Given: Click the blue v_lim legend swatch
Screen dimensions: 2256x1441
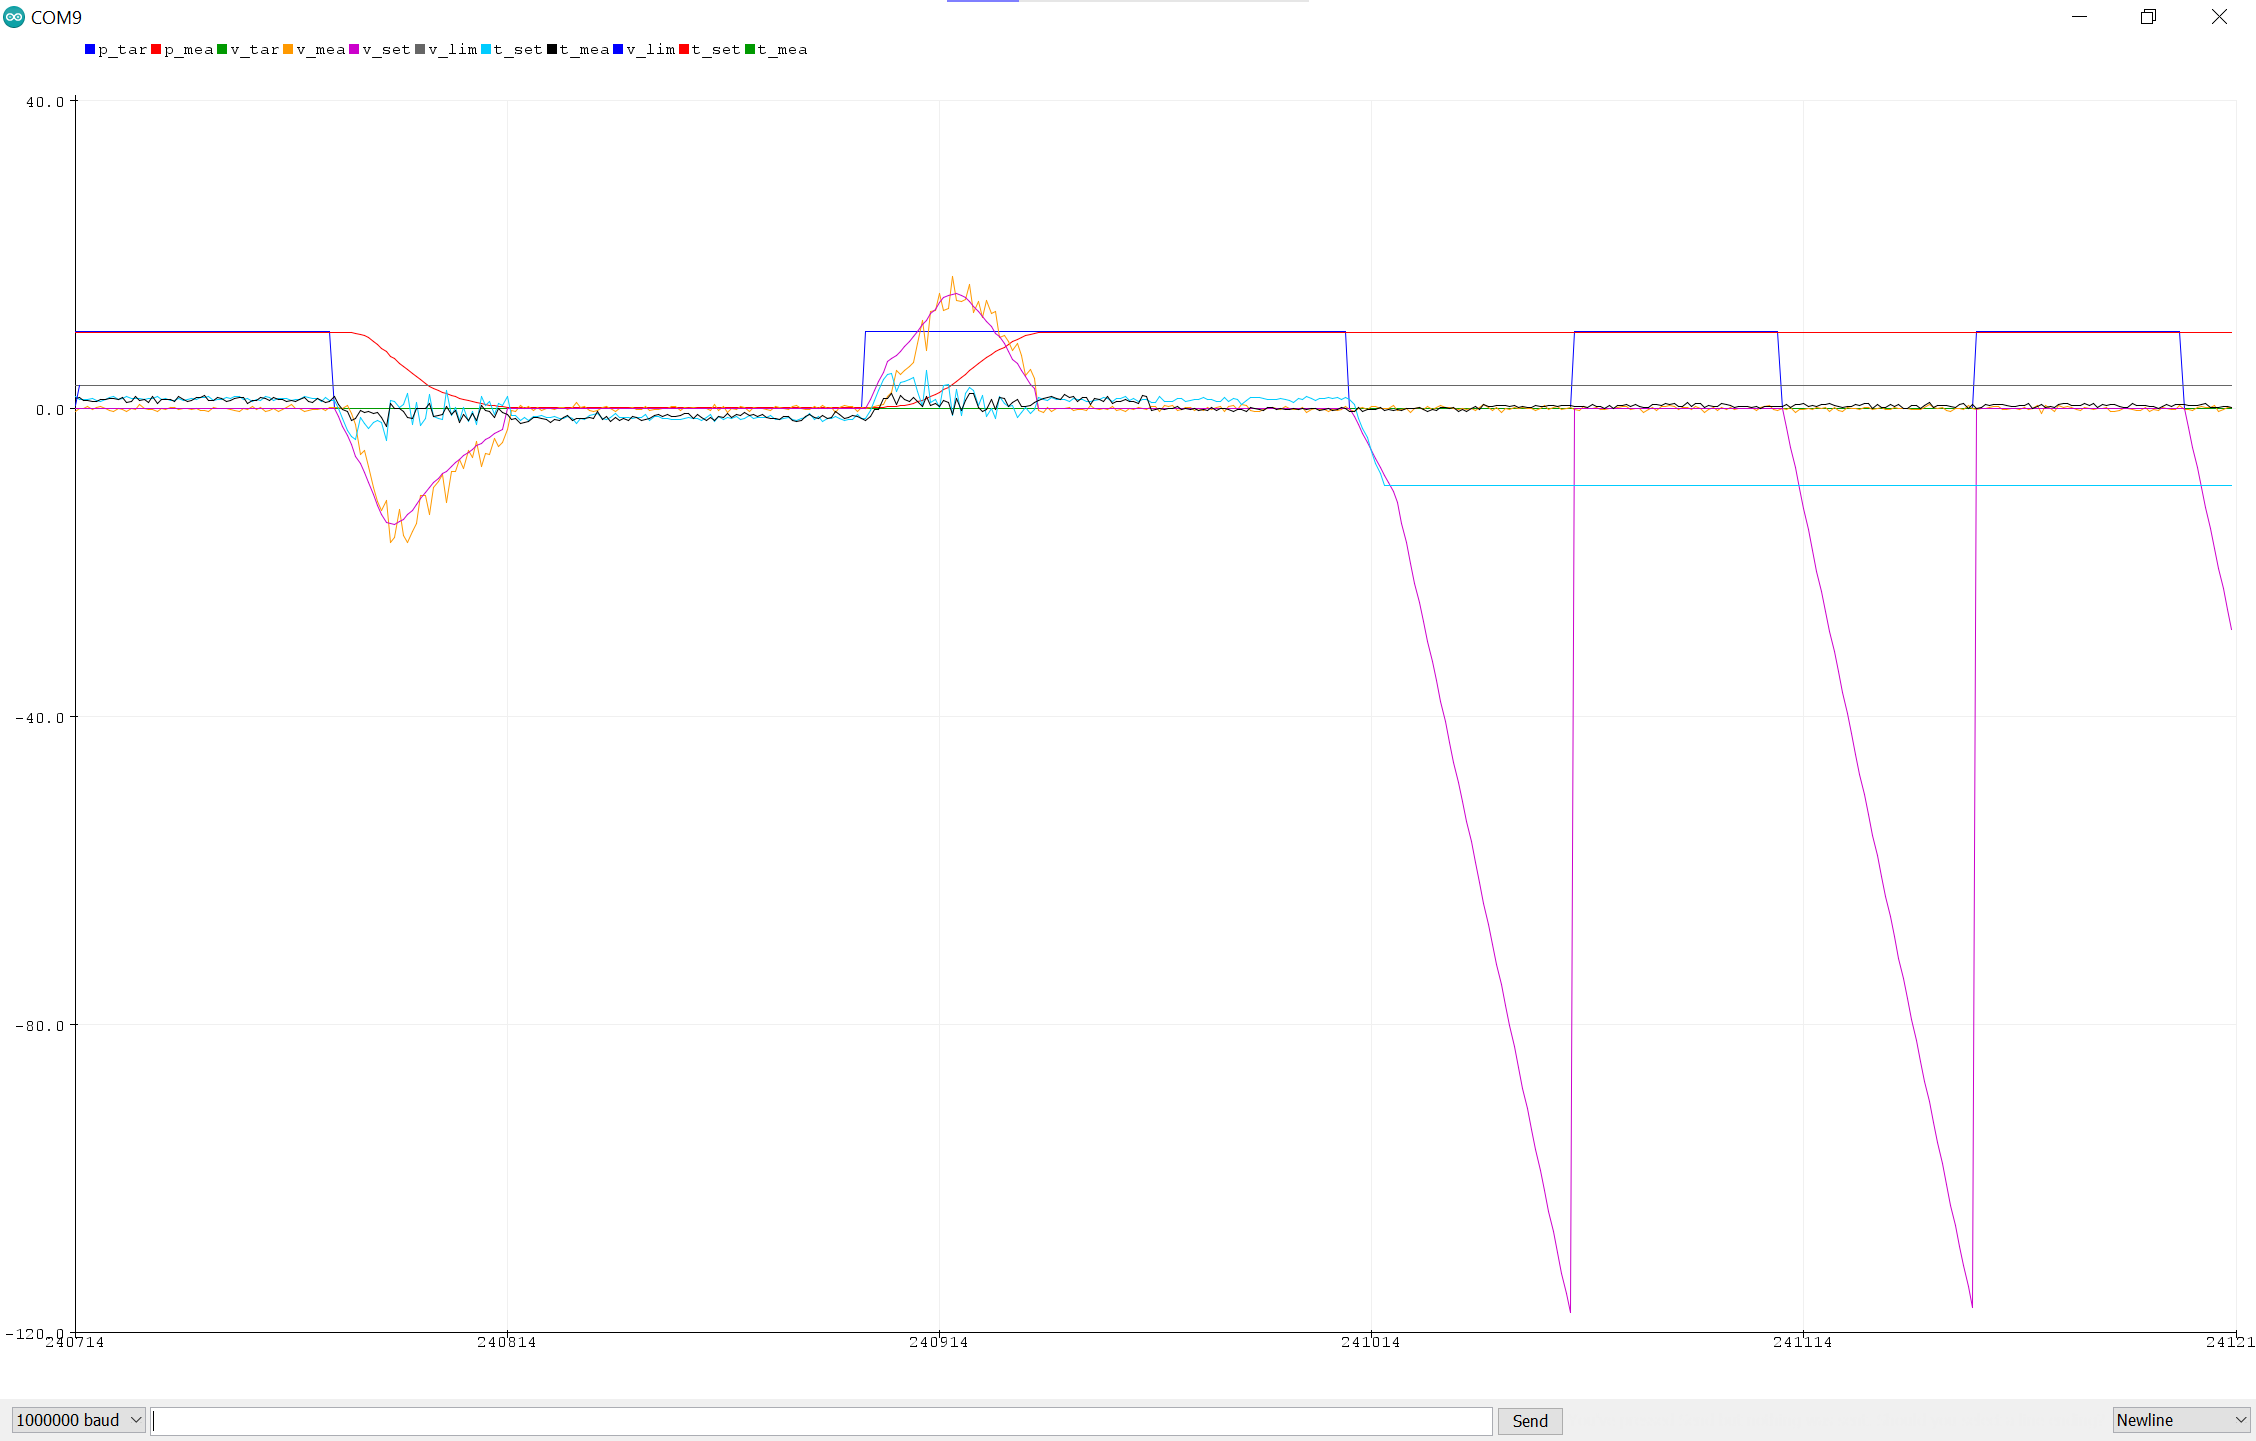Looking at the screenshot, I should [x=618, y=49].
